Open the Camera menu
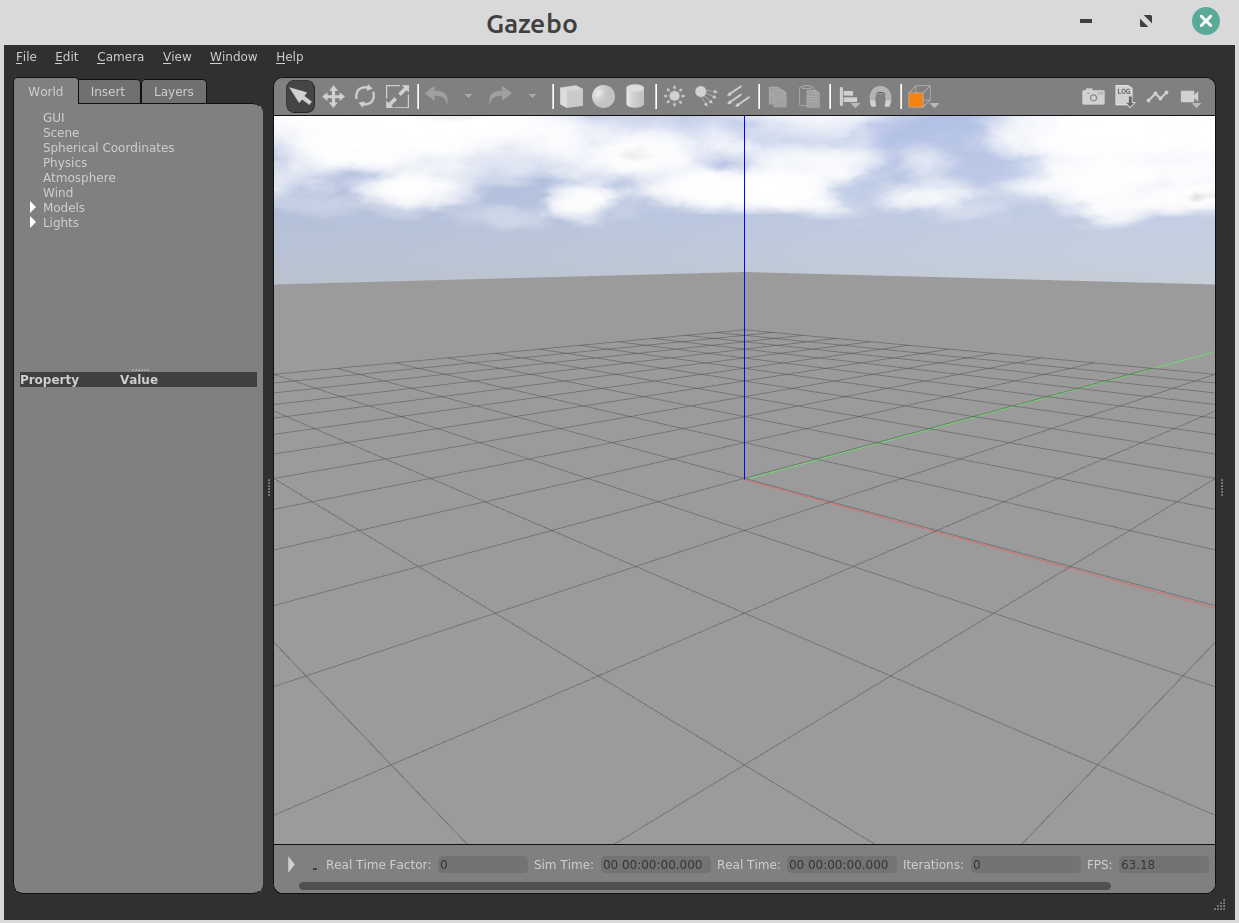This screenshot has width=1239, height=923. point(120,57)
